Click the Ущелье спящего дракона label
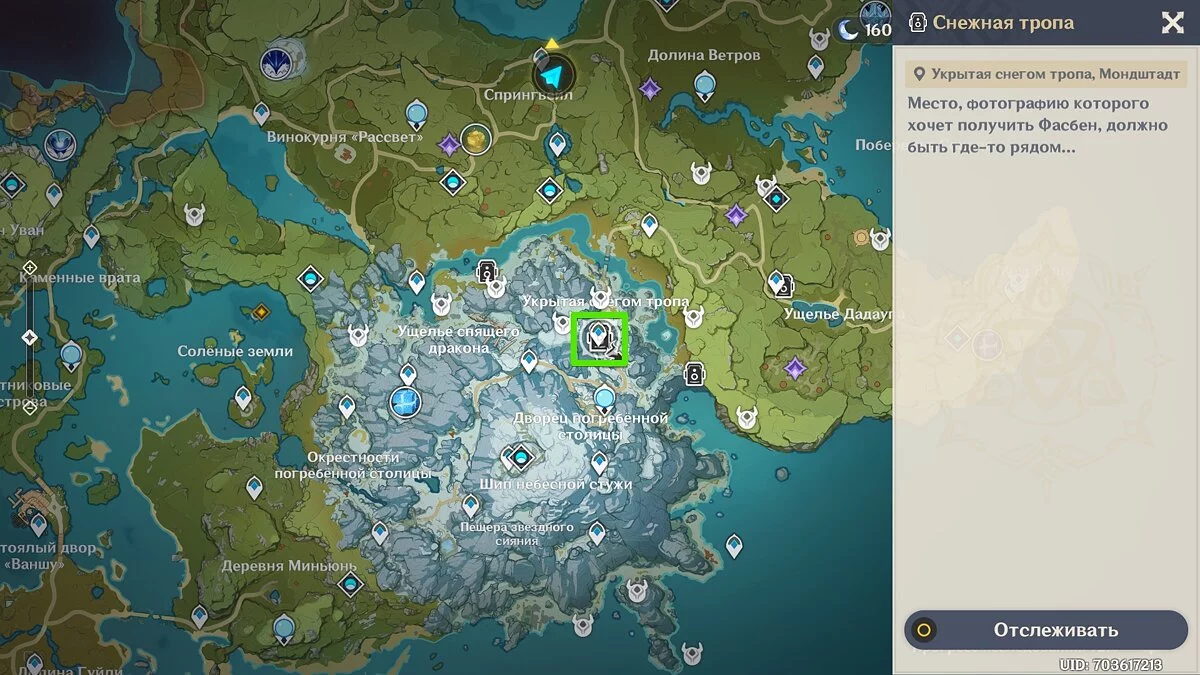The image size is (1200, 675). point(458,339)
